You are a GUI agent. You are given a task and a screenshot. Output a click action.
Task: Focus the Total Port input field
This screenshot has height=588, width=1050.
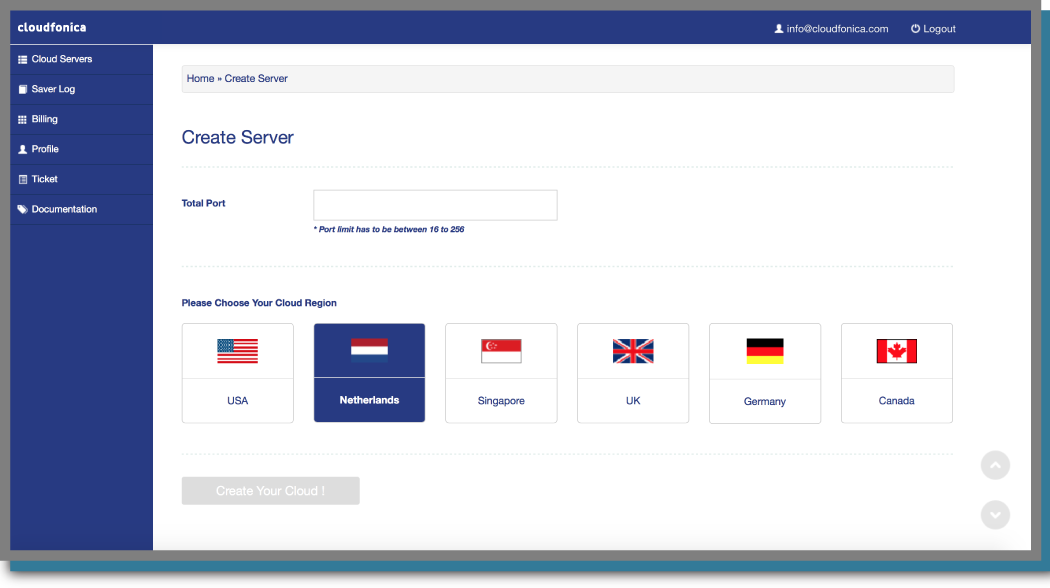point(435,205)
